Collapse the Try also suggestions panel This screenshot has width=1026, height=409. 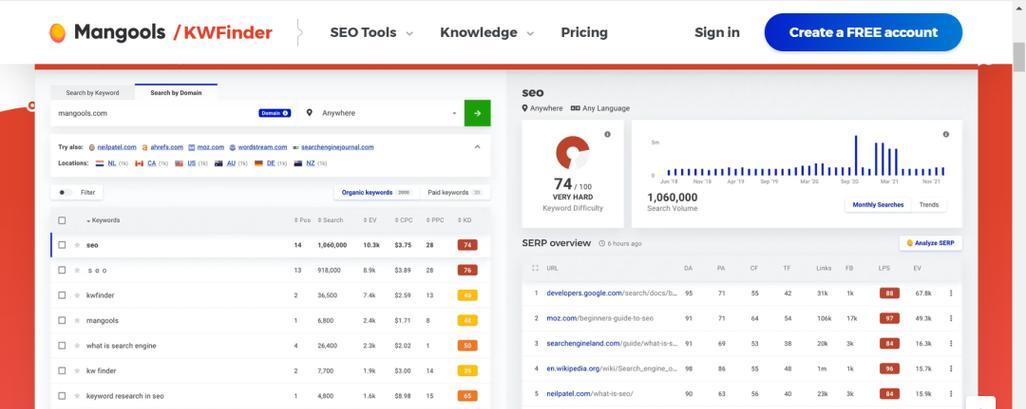[477, 147]
